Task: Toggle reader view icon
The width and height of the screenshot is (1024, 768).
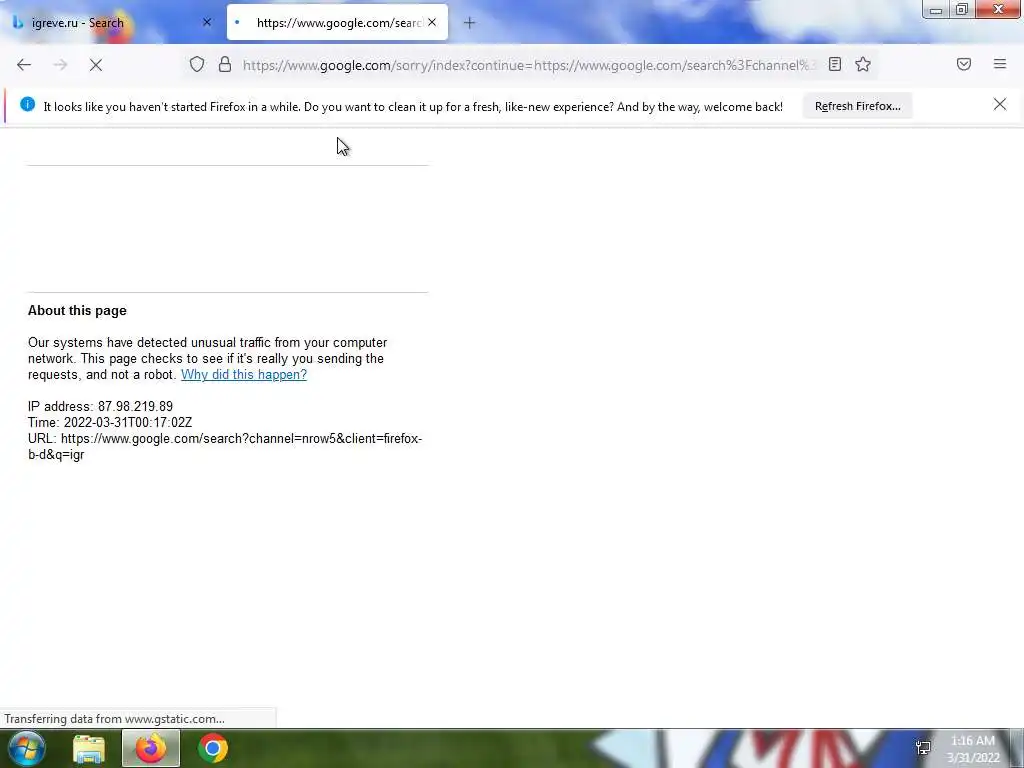Action: (835, 64)
